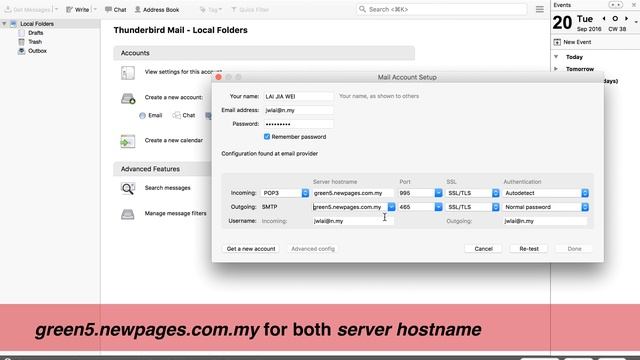Click Get a new account button
Screen dimensions: 640x360
251,249
